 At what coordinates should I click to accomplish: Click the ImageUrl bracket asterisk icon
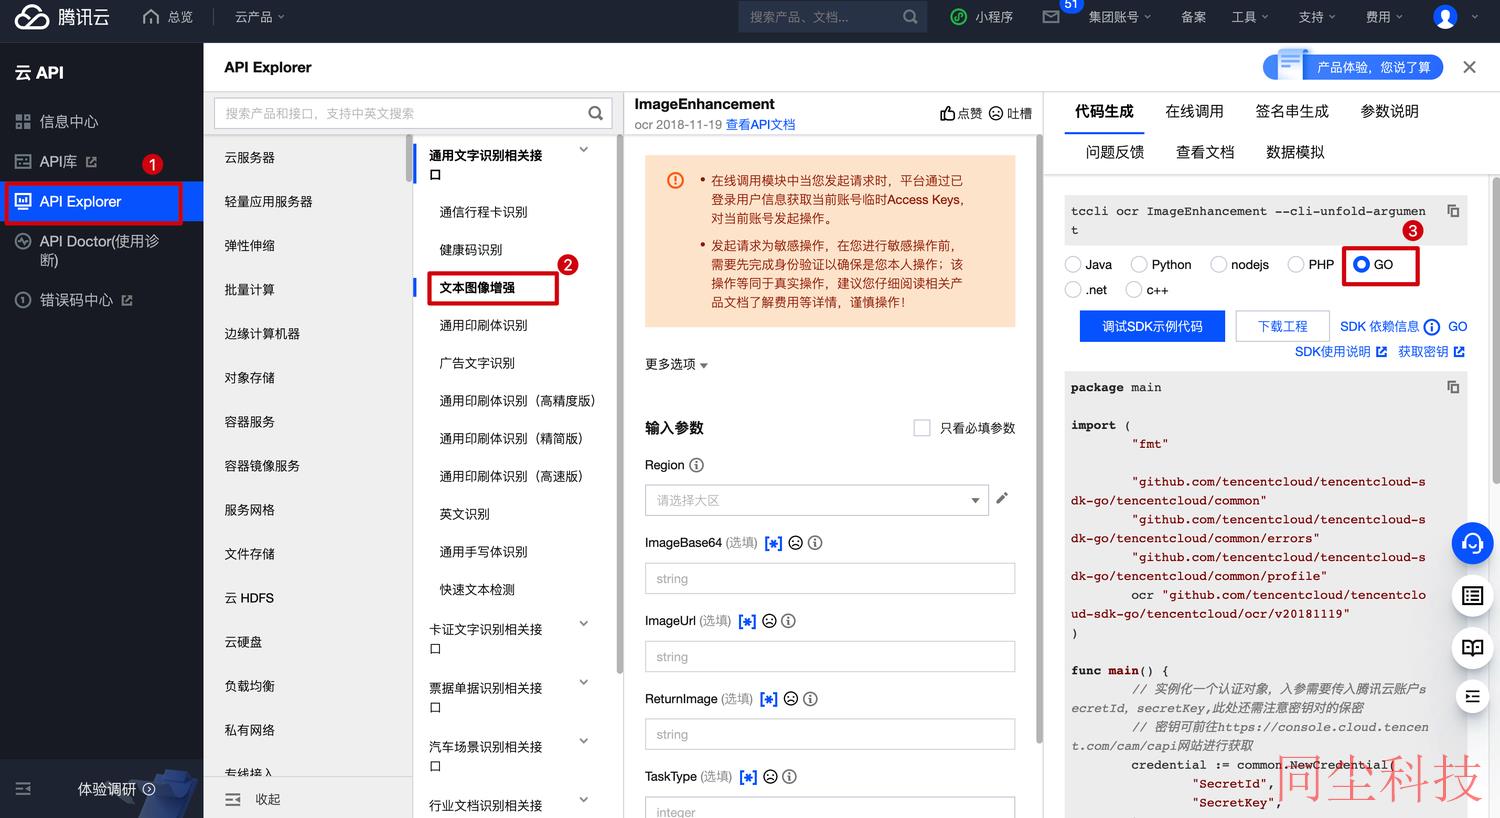tap(747, 621)
